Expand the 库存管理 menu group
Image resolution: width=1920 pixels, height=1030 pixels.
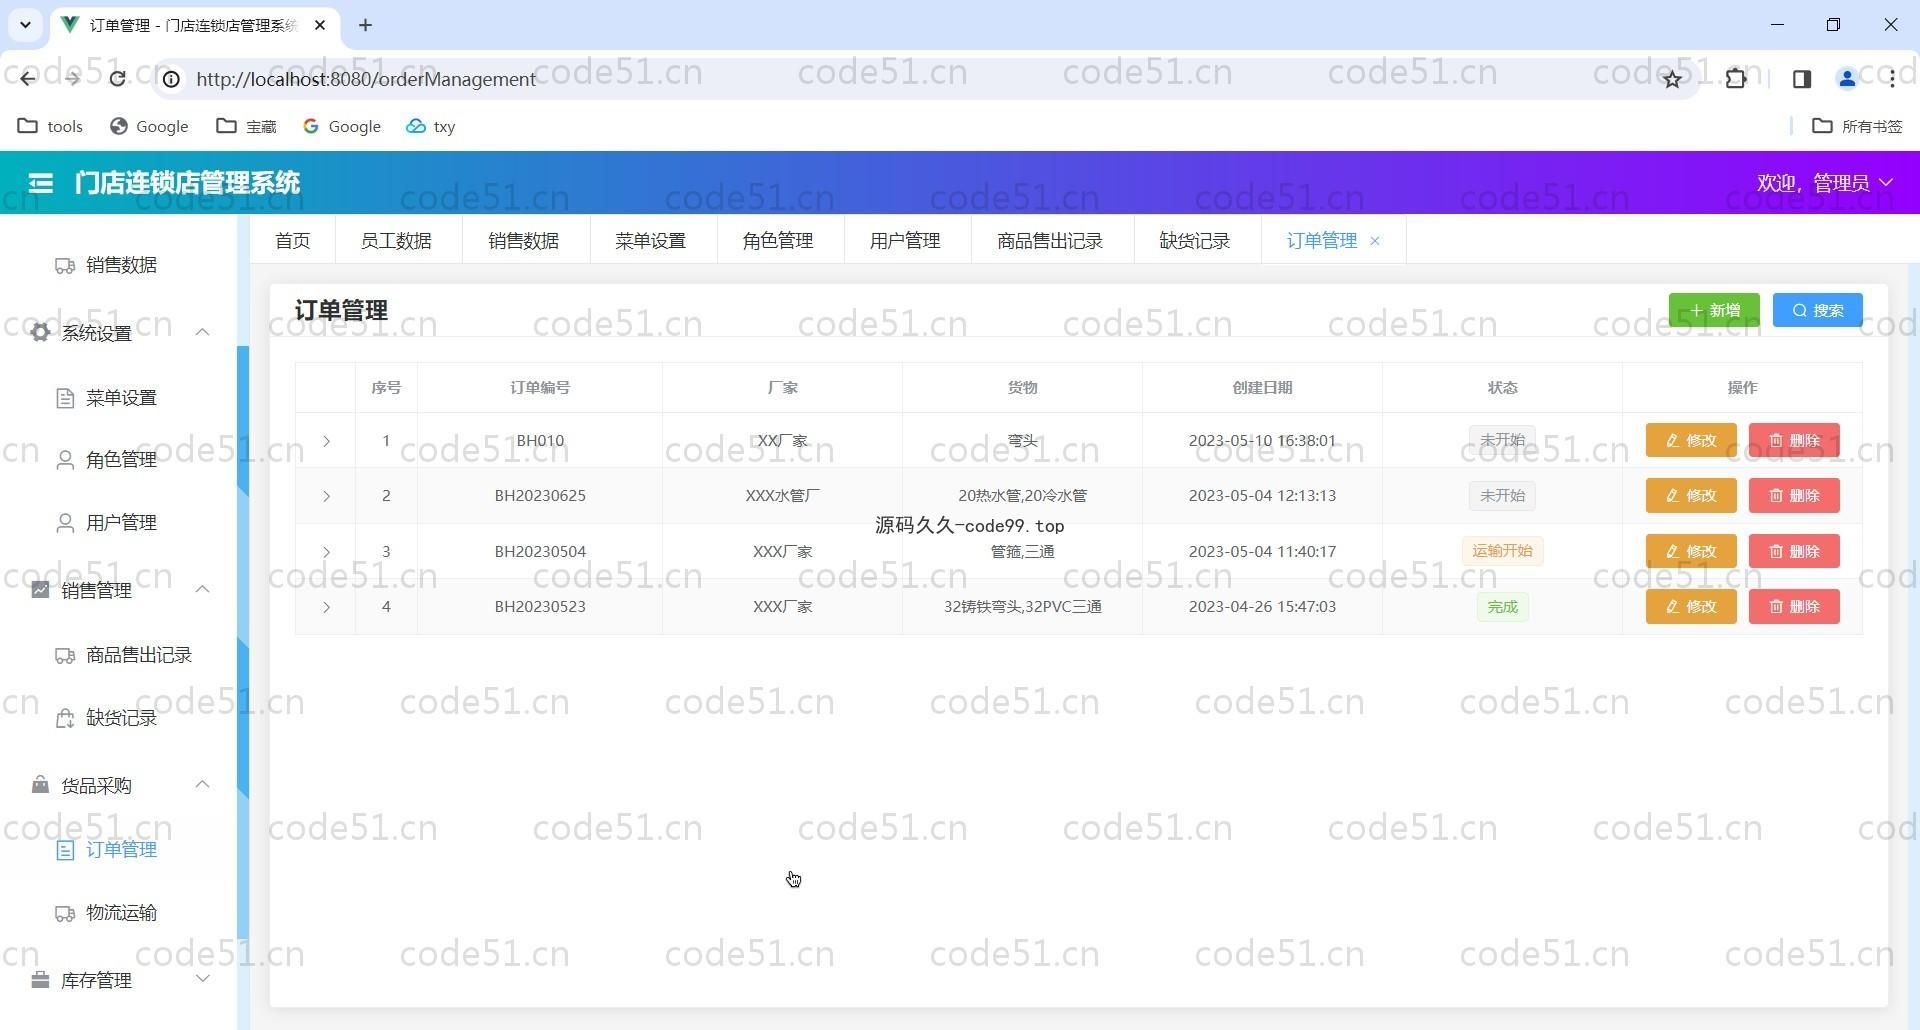(202, 979)
